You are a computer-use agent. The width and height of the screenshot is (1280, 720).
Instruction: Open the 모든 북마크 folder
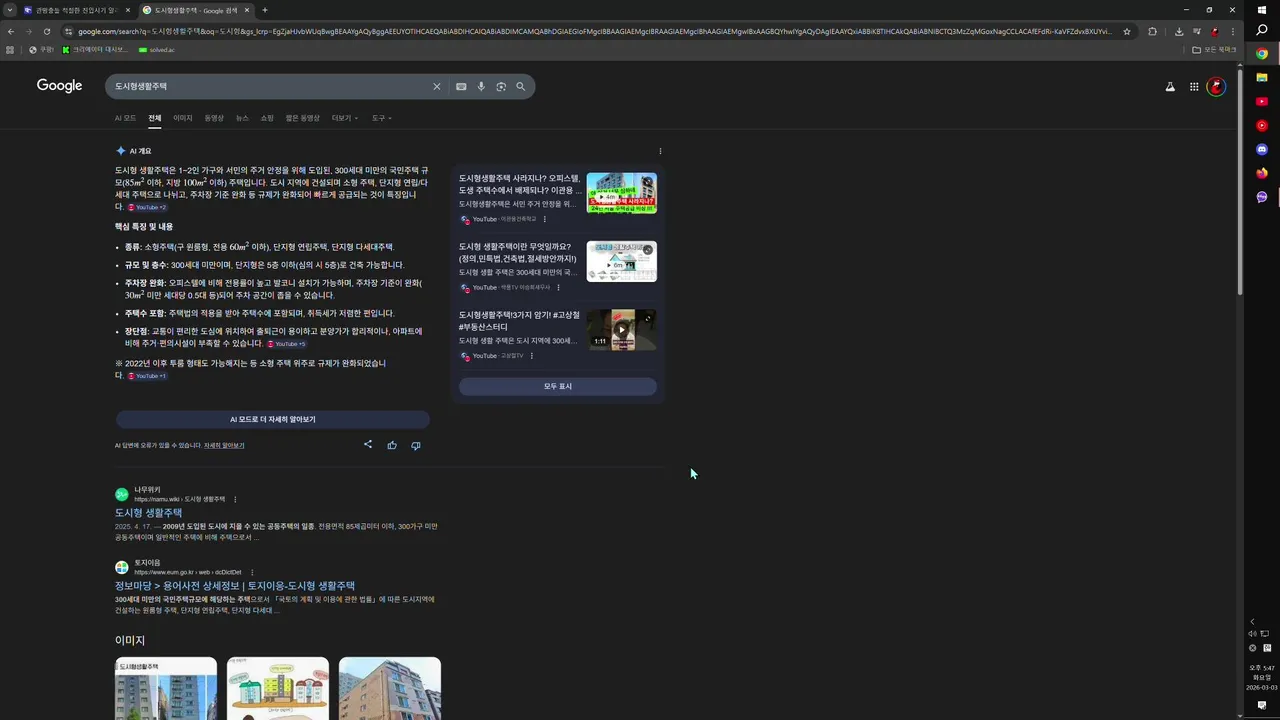coord(1214,50)
